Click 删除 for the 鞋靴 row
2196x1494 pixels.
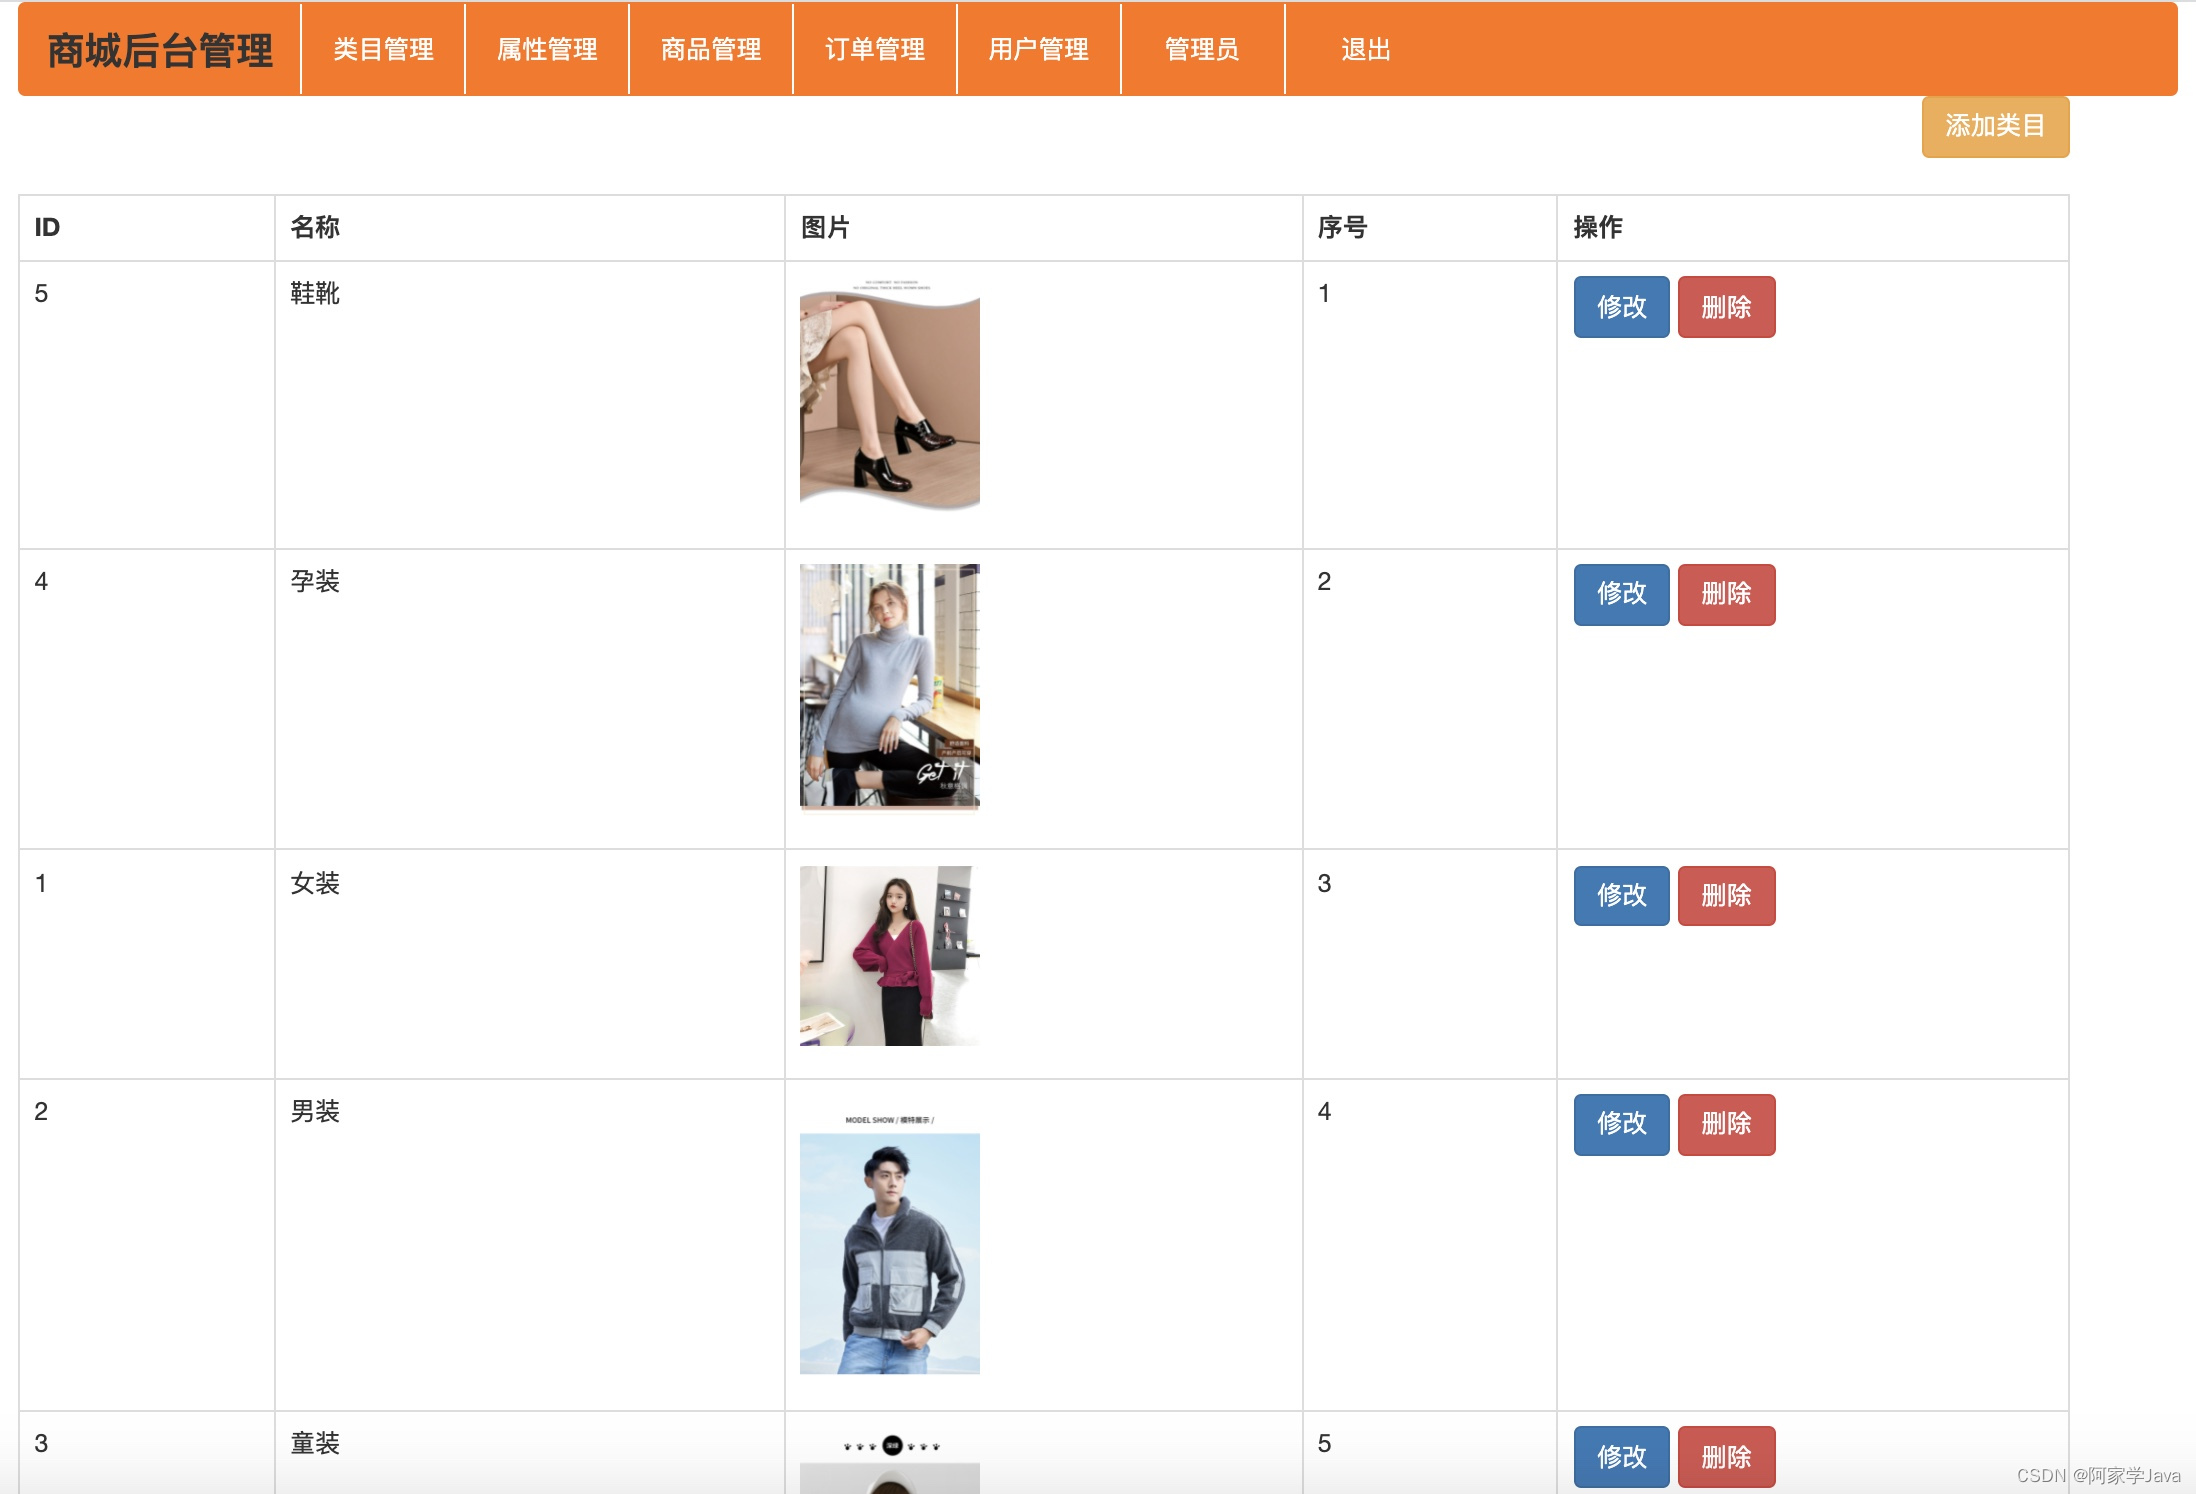point(1726,307)
